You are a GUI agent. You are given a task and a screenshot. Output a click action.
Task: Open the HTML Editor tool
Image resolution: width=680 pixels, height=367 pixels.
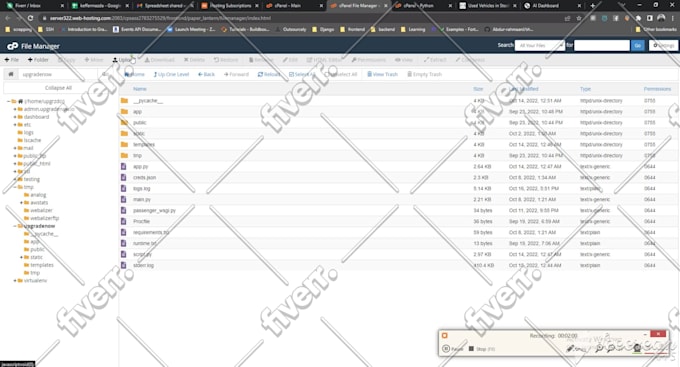[324, 60]
